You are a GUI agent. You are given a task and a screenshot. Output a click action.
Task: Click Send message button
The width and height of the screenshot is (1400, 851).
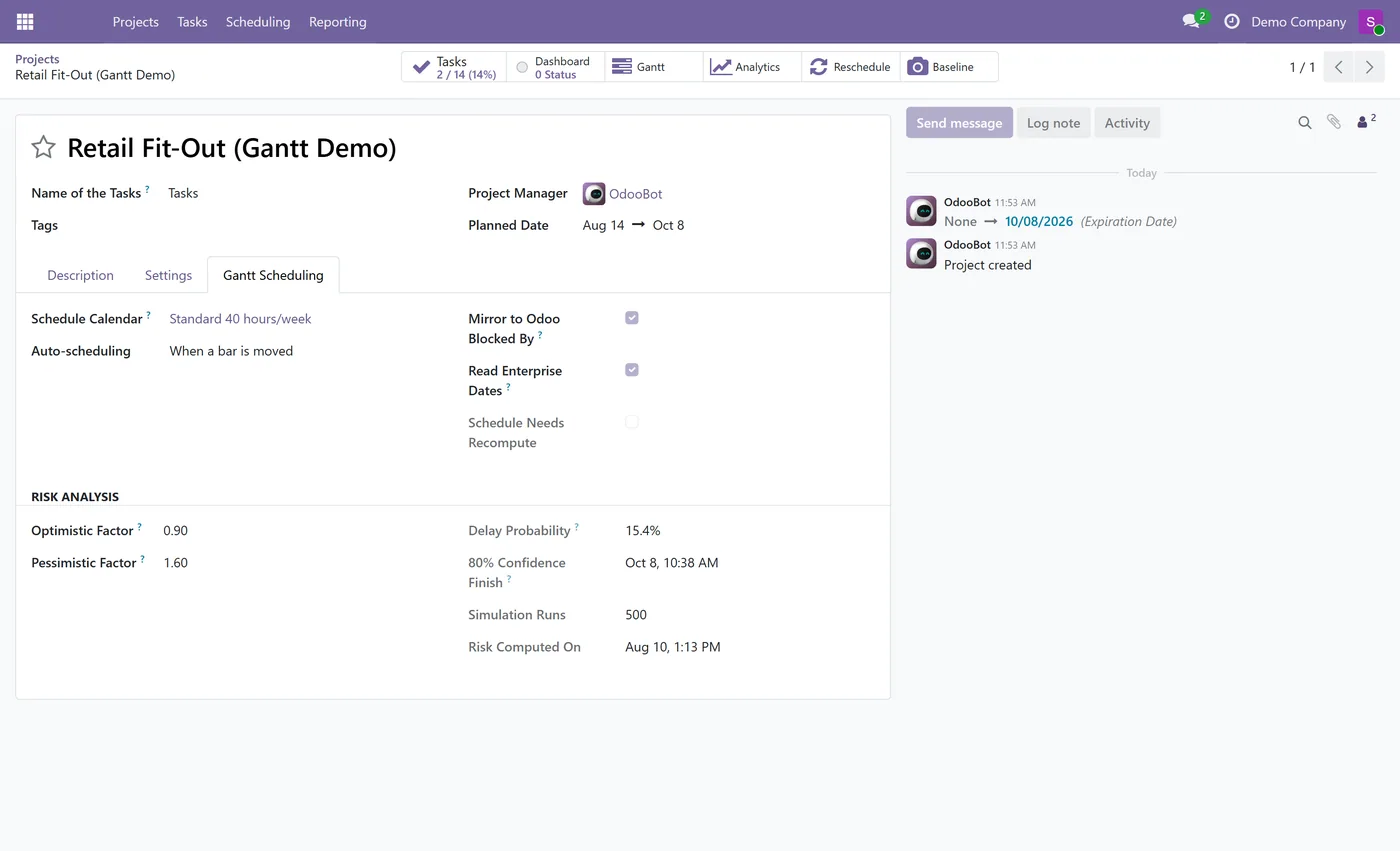click(959, 123)
